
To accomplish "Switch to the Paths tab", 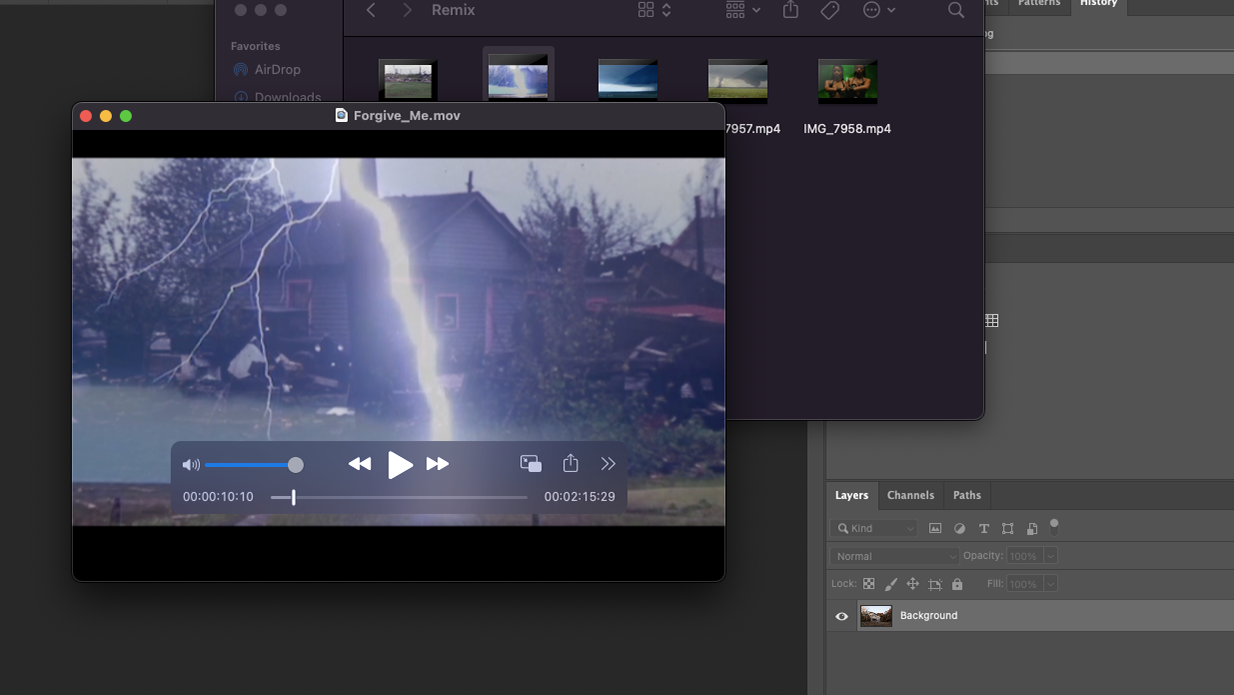I will pyautogui.click(x=967, y=495).
